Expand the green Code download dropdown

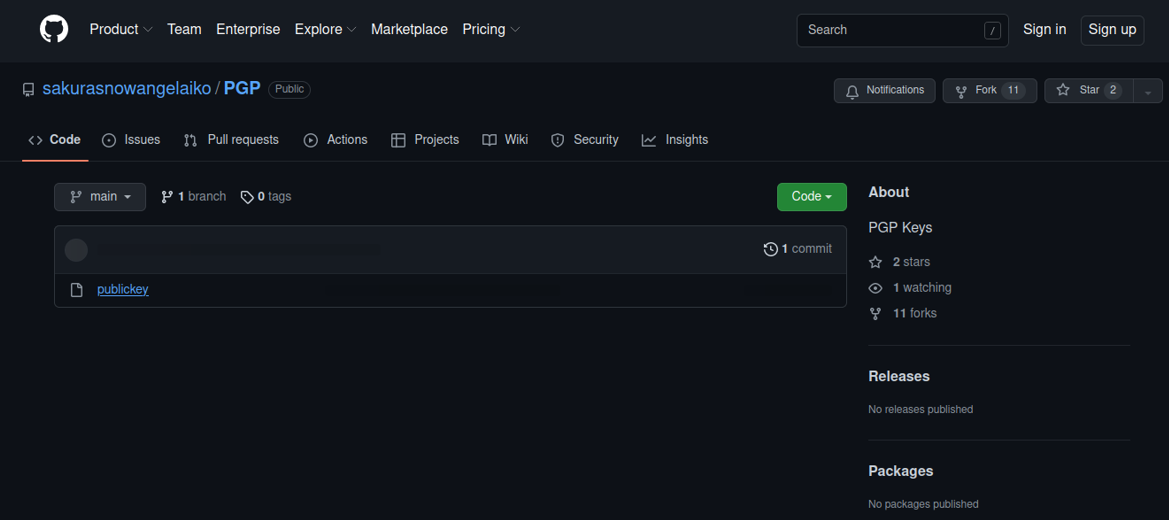tap(812, 197)
